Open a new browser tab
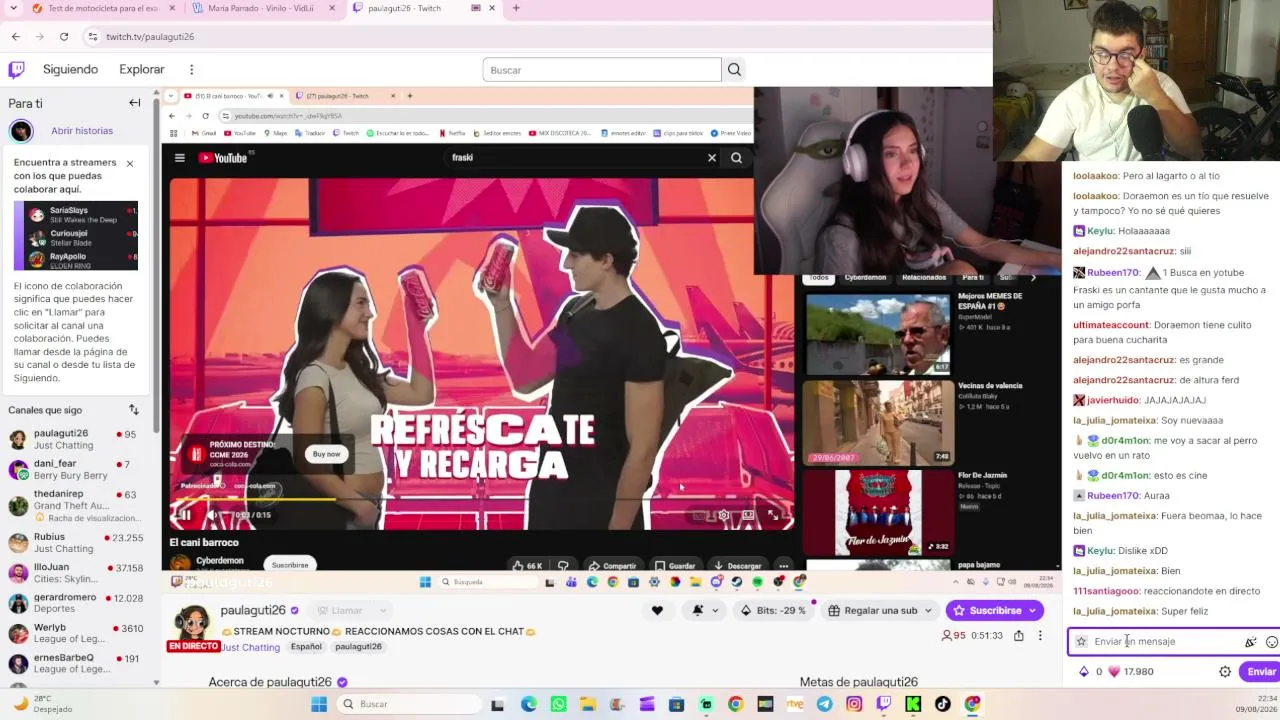This screenshot has height=720, width=1280. (x=516, y=8)
